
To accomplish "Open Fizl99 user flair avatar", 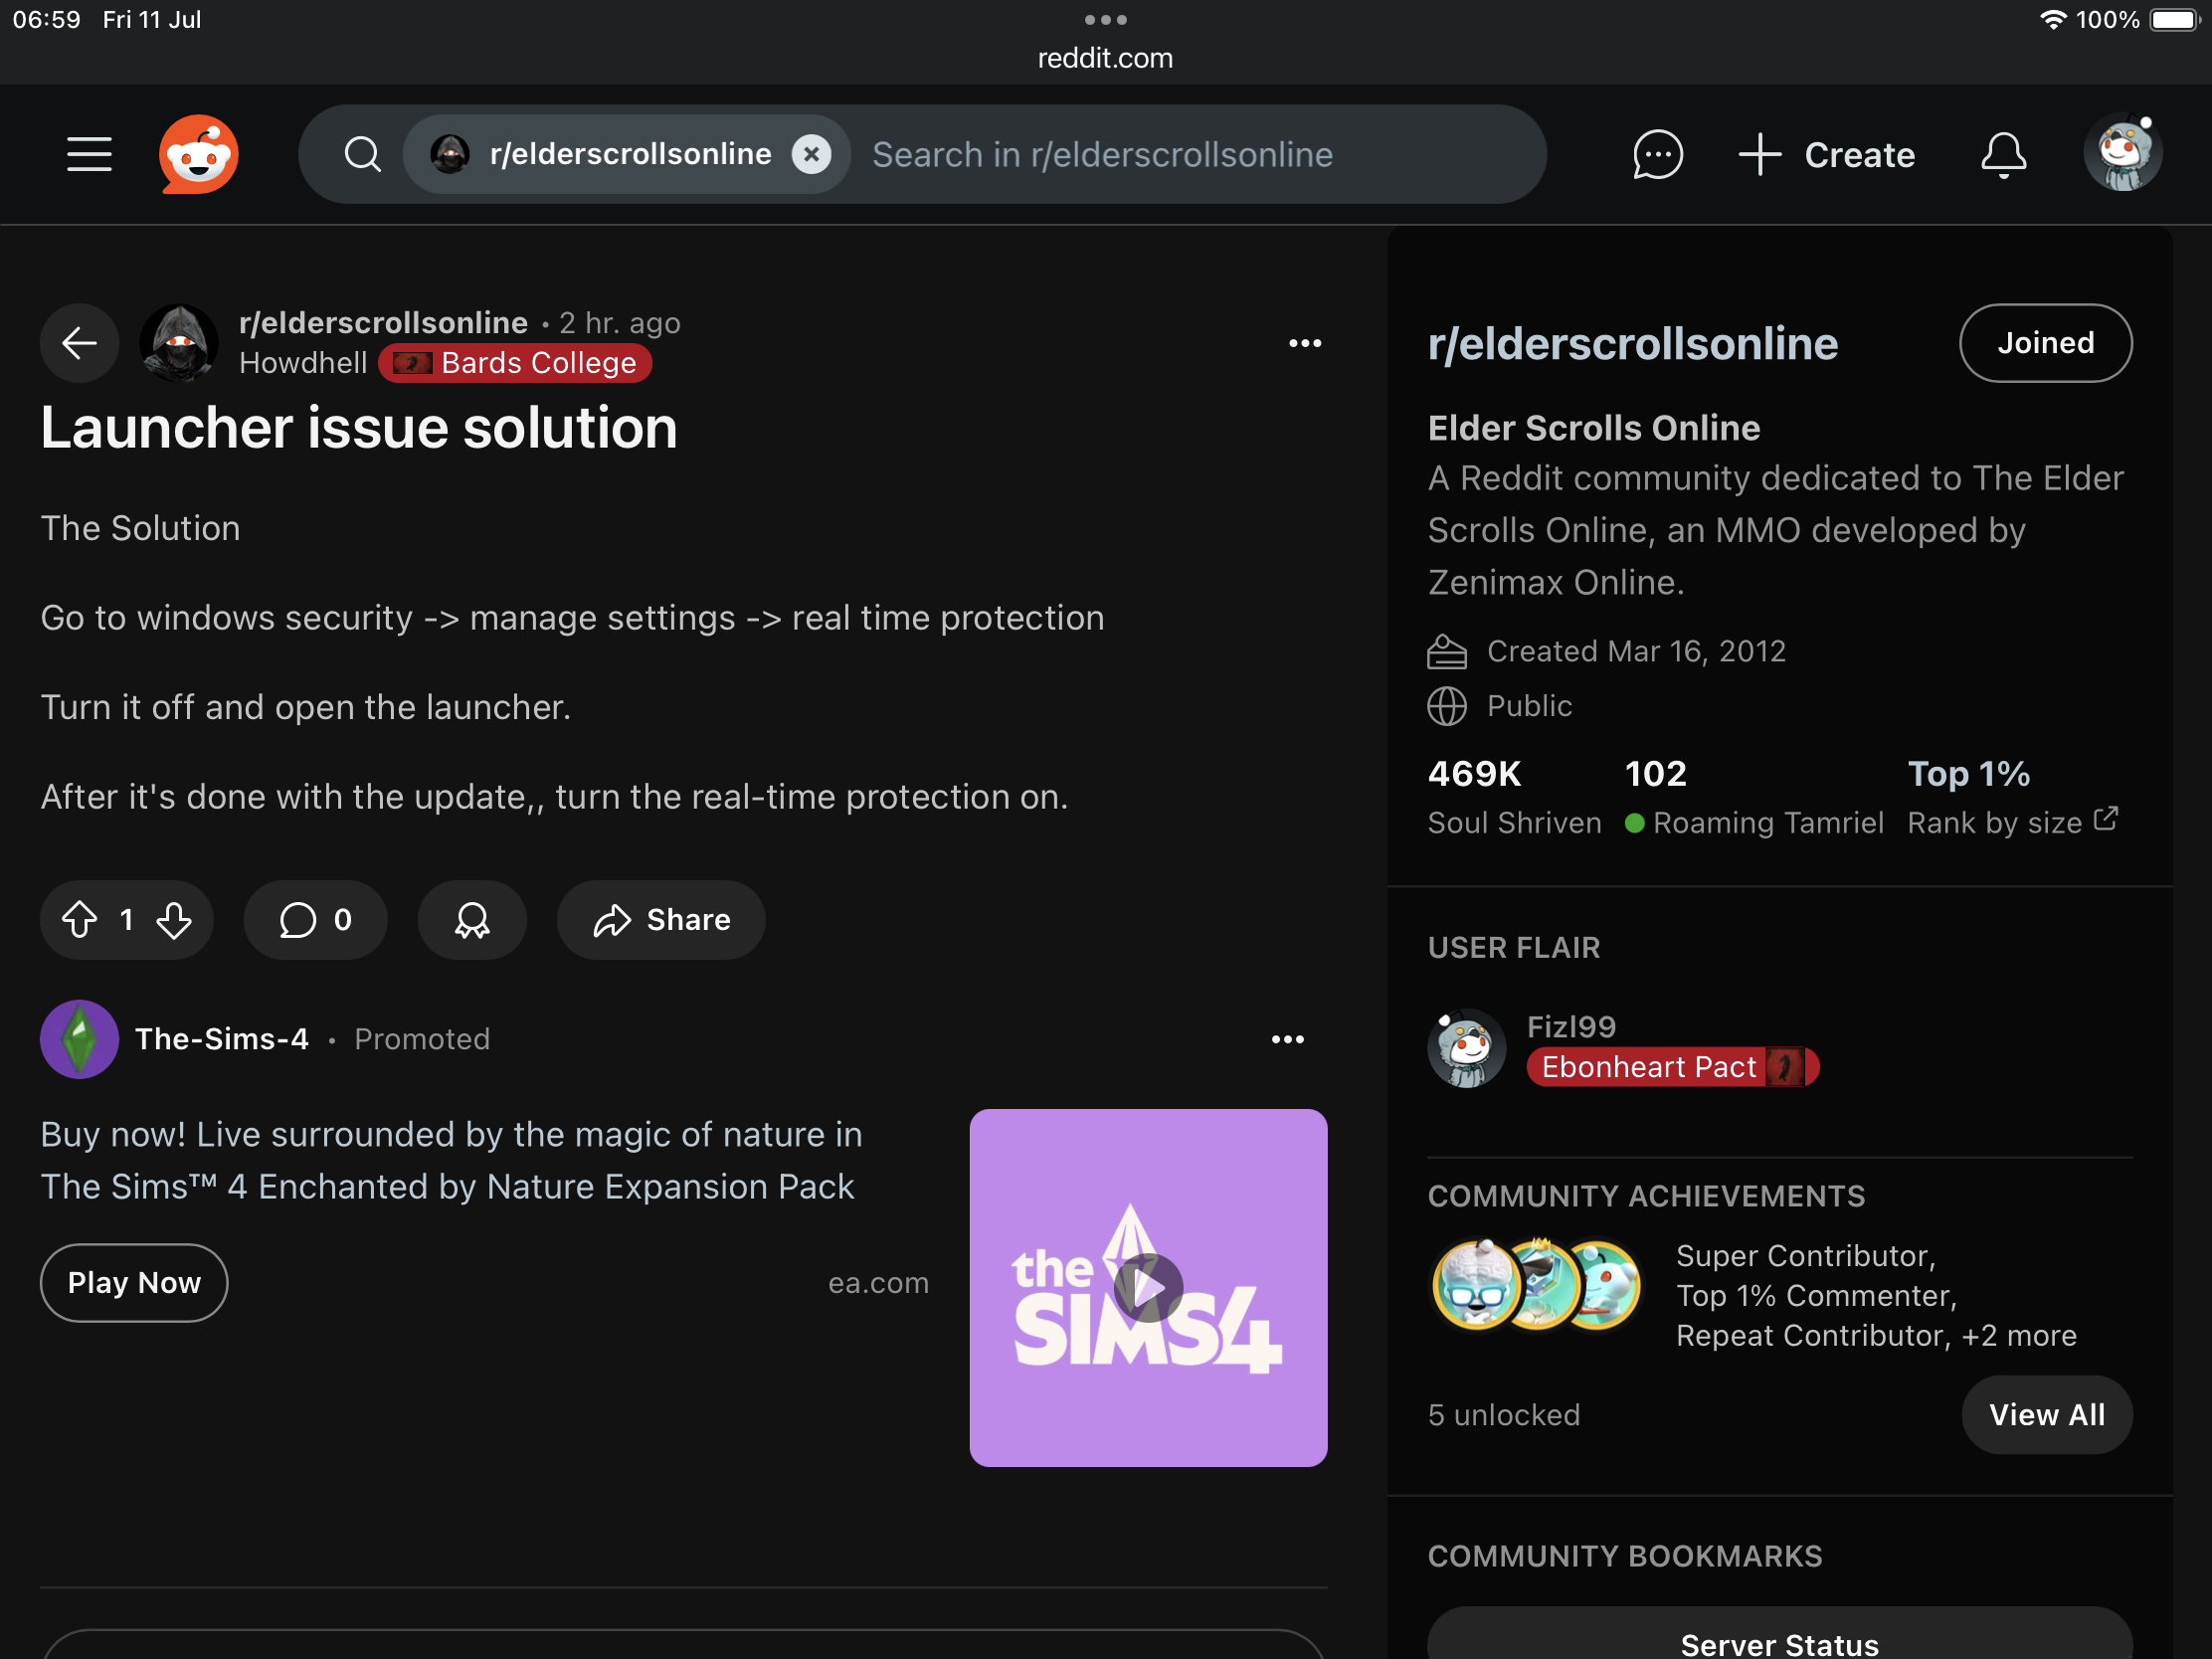I will (x=1466, y=1047).
